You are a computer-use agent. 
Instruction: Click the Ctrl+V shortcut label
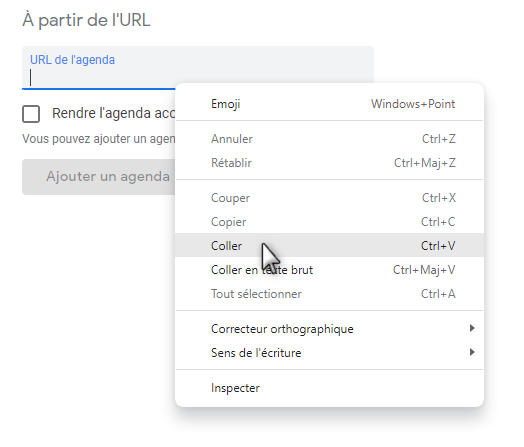tap(438, 246)
